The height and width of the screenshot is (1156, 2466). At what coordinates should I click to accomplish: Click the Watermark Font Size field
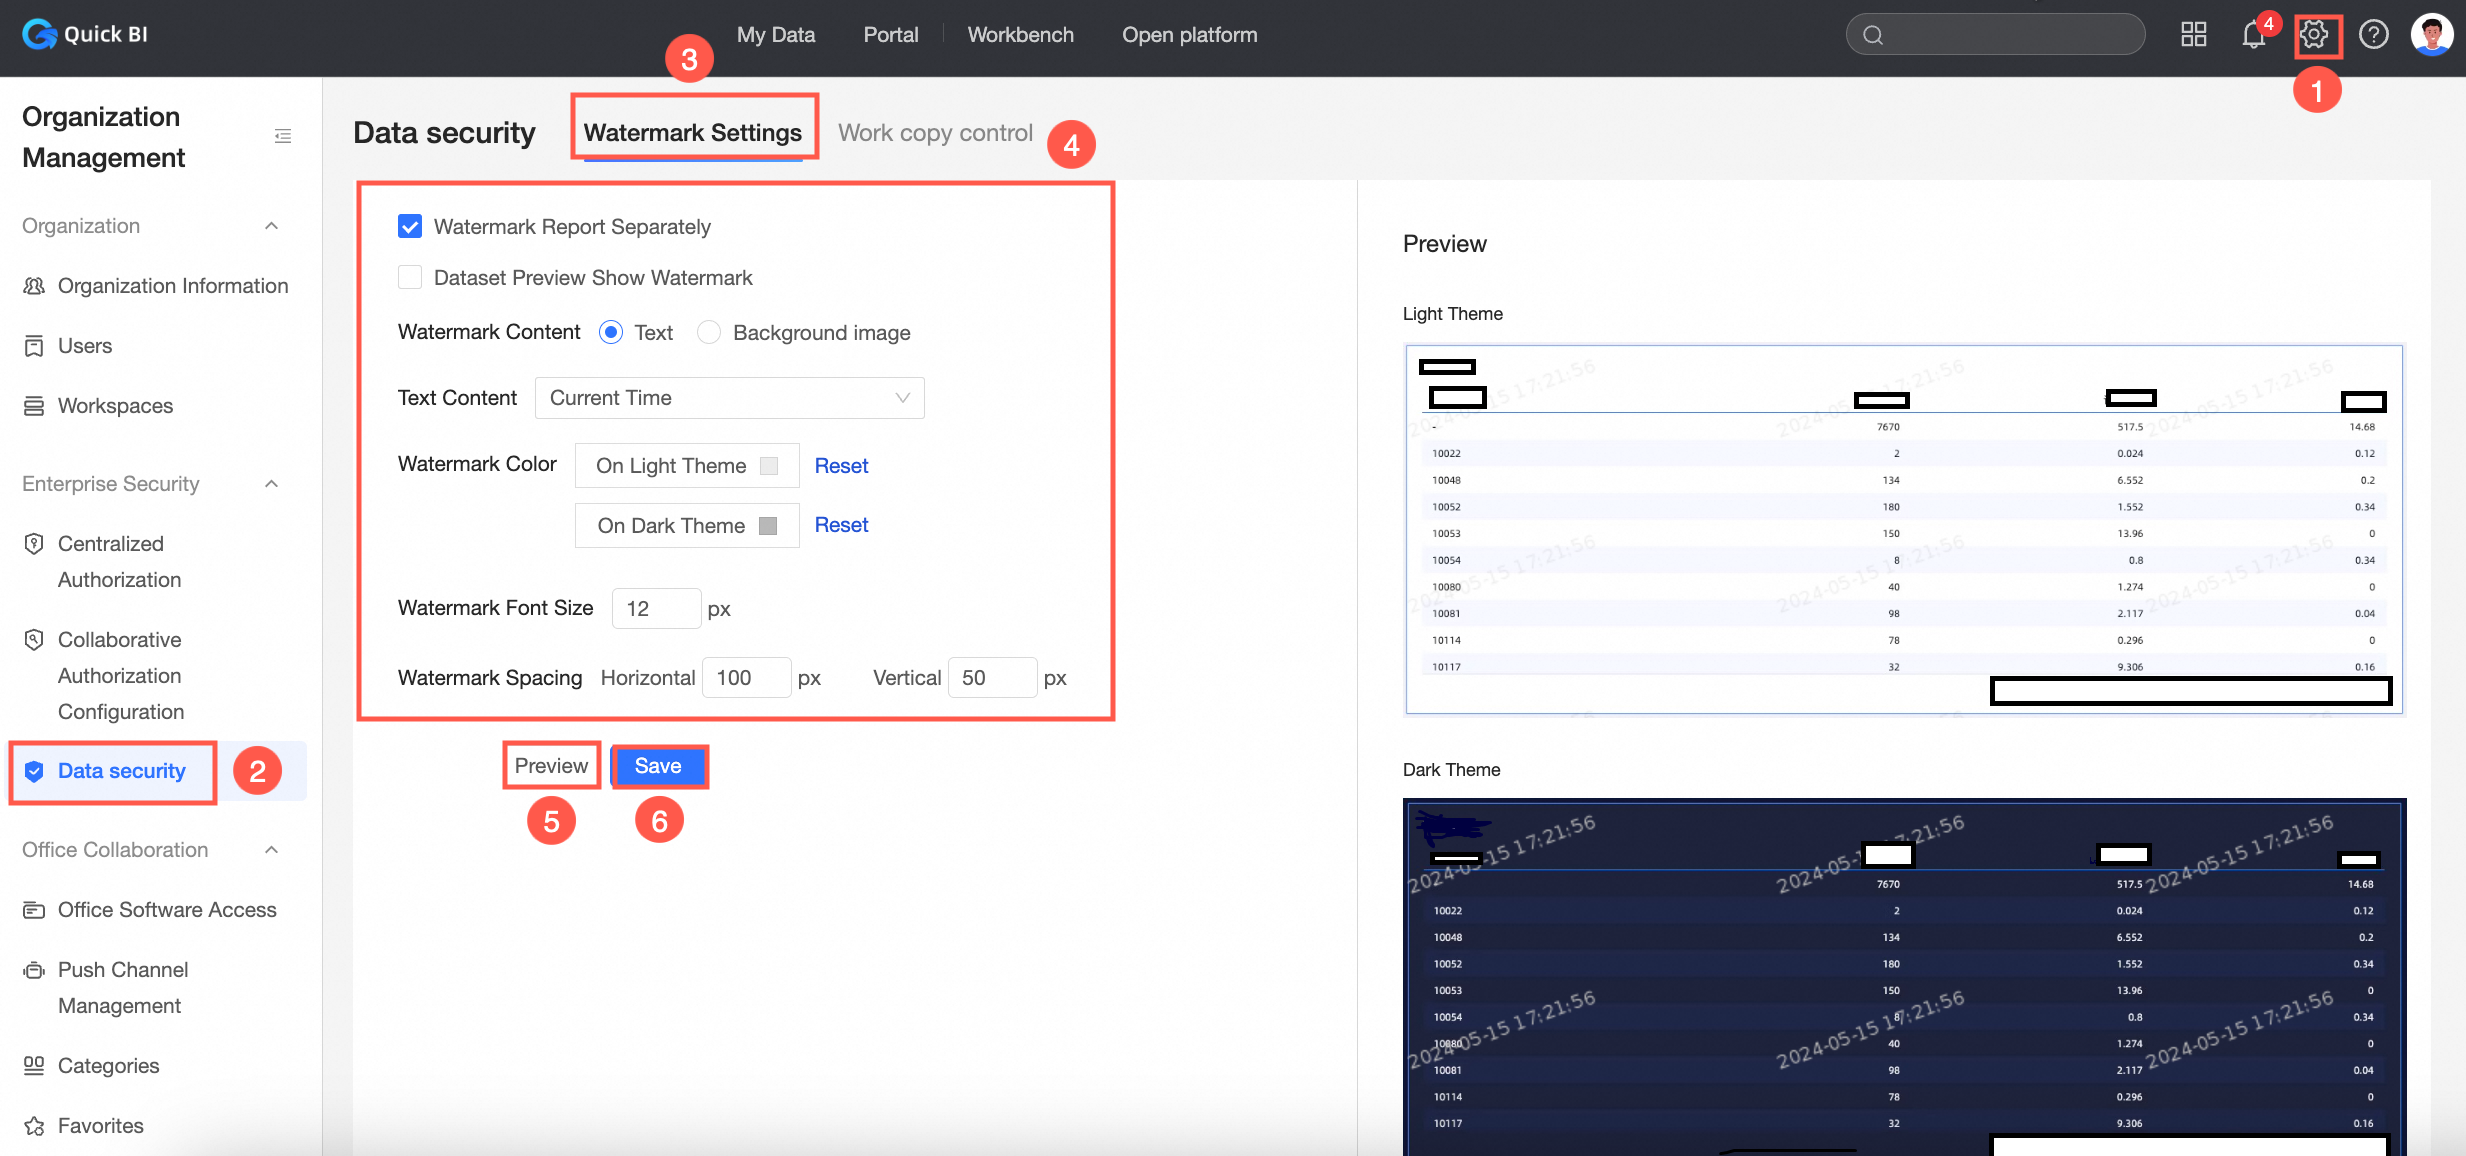point(655,609)
